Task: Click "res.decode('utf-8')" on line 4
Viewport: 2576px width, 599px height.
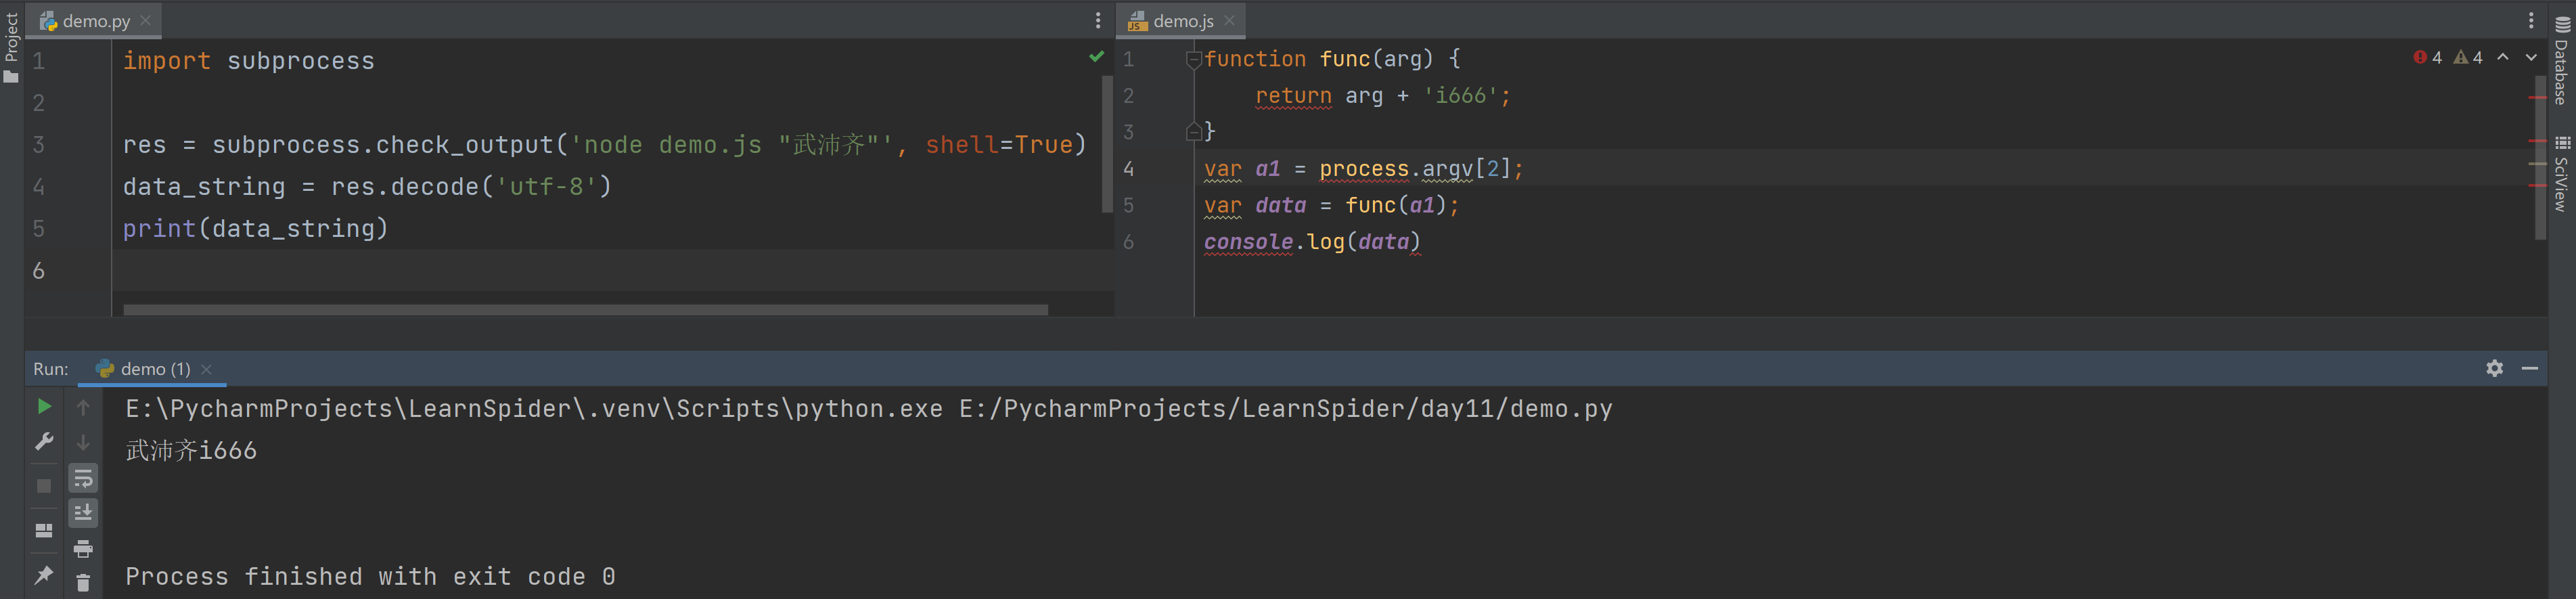Action: [x=471, y=187]
